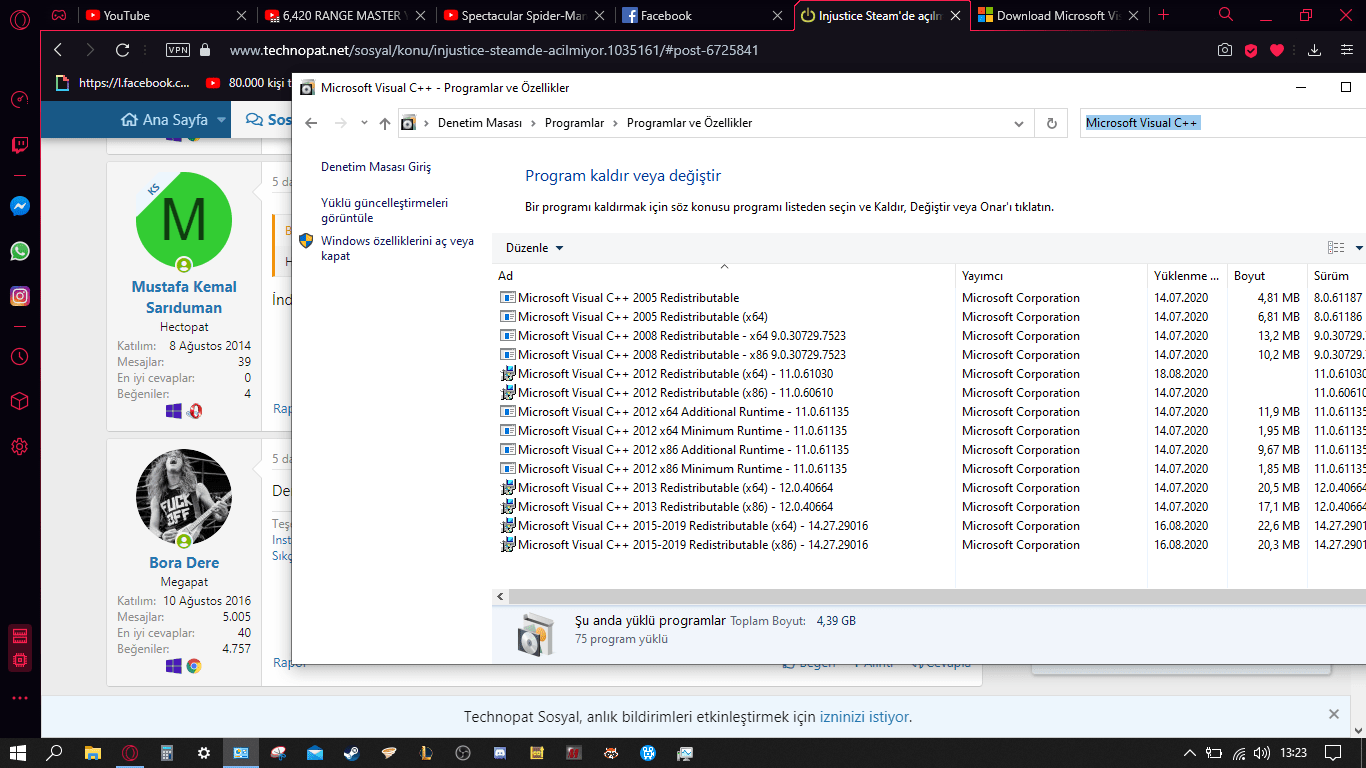Expand the view options dropdown arrow
This screenshot has height=768, width=1366.
[x=1359, y=248]
